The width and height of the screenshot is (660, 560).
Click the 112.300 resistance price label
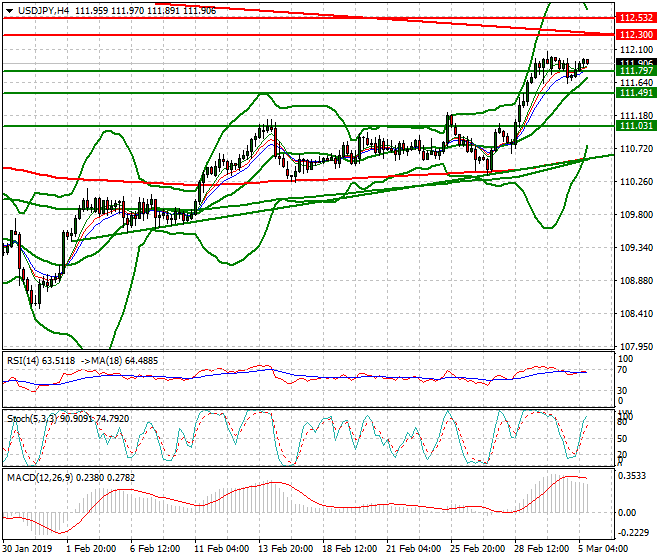(636, 35)
